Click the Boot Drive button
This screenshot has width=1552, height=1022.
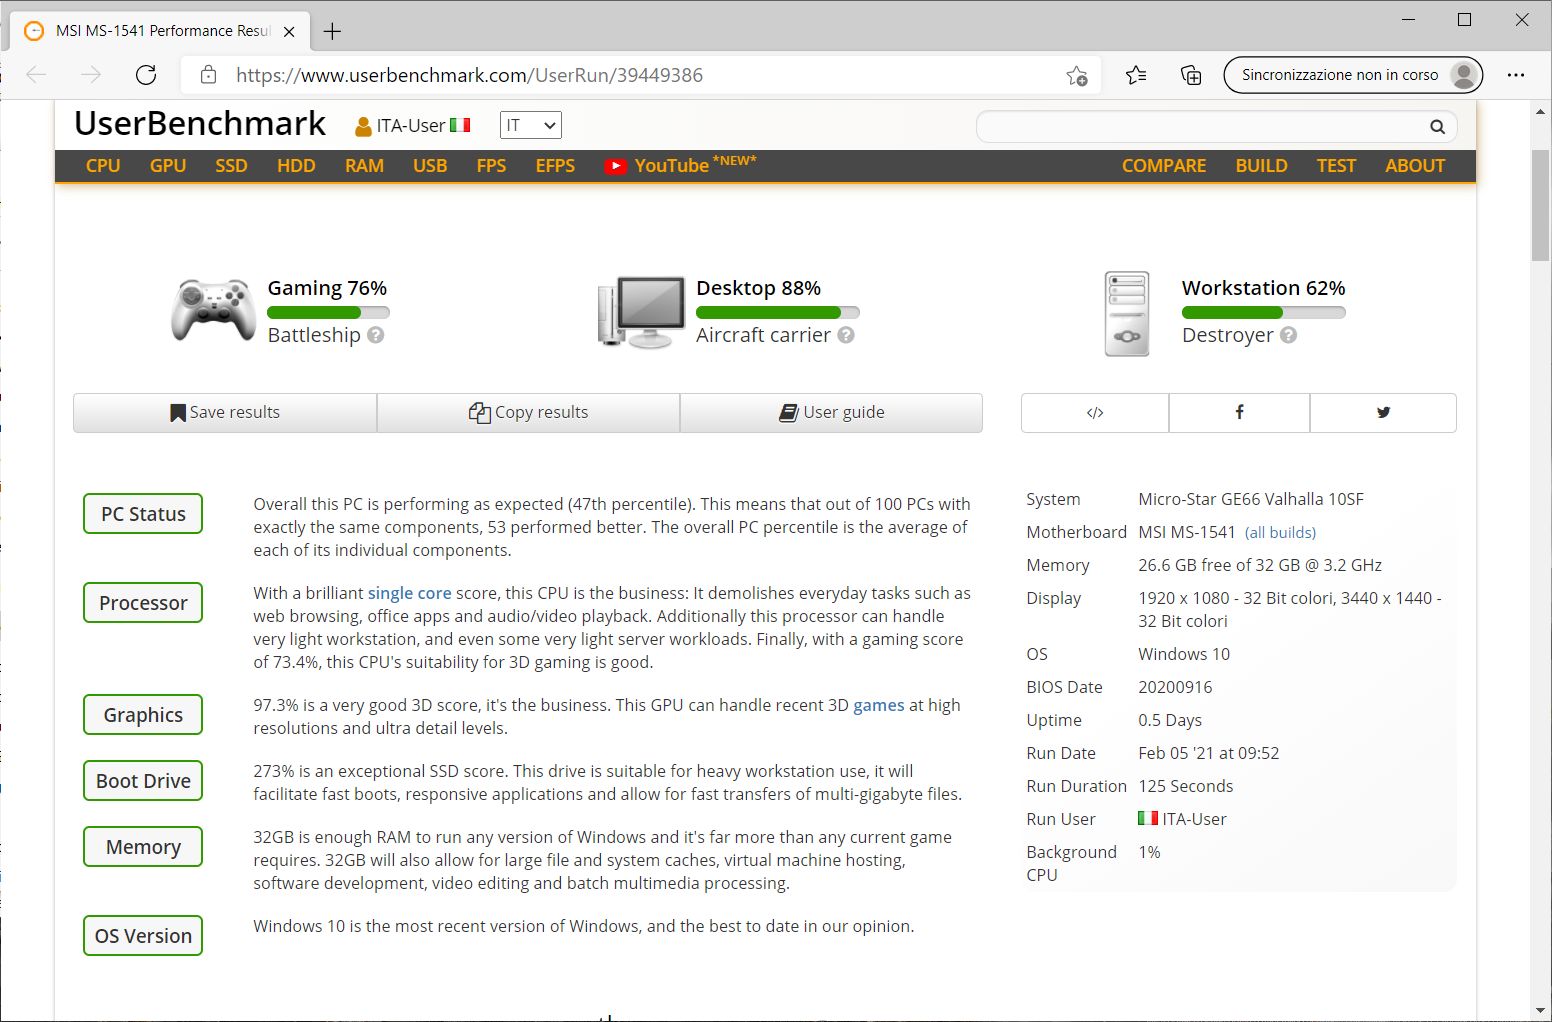click(x=143, y=781)
